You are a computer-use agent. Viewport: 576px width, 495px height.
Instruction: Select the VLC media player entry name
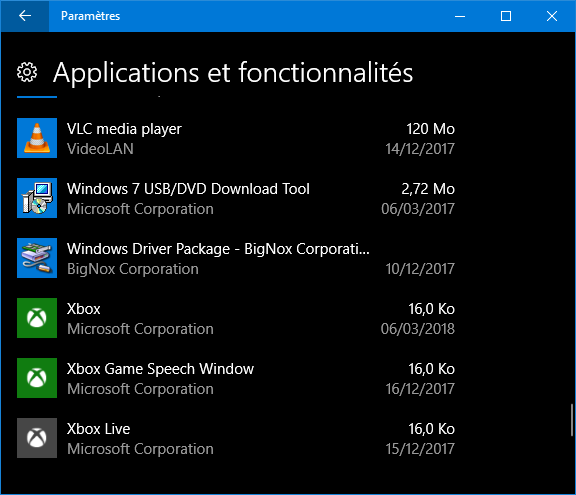[x=124, y=129]
